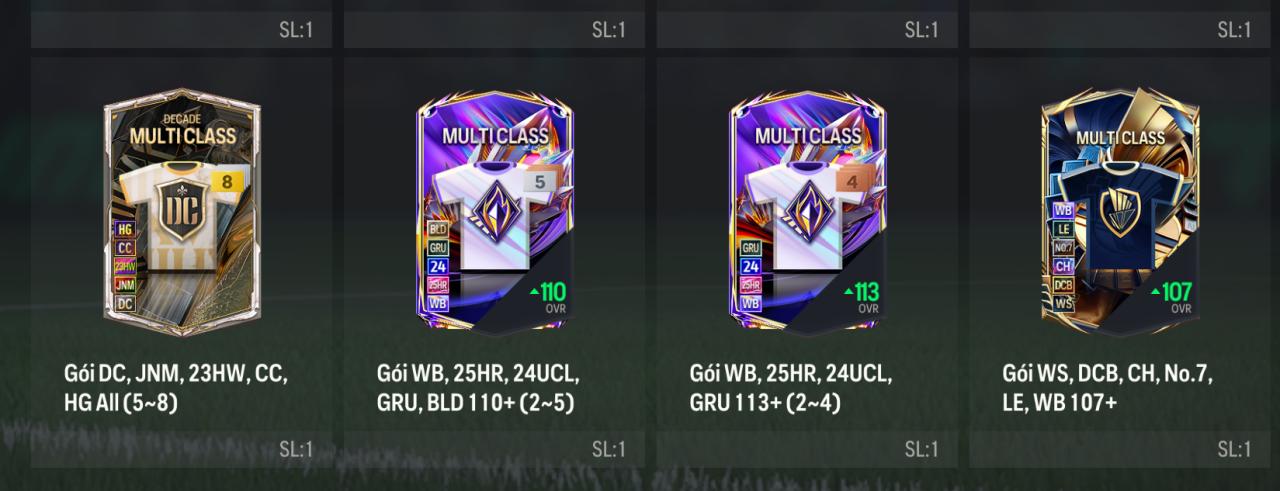Click the yellow 8 badge on DC card
The width and height of the screenshot is (1280, 491).
[x=225, y=182]
